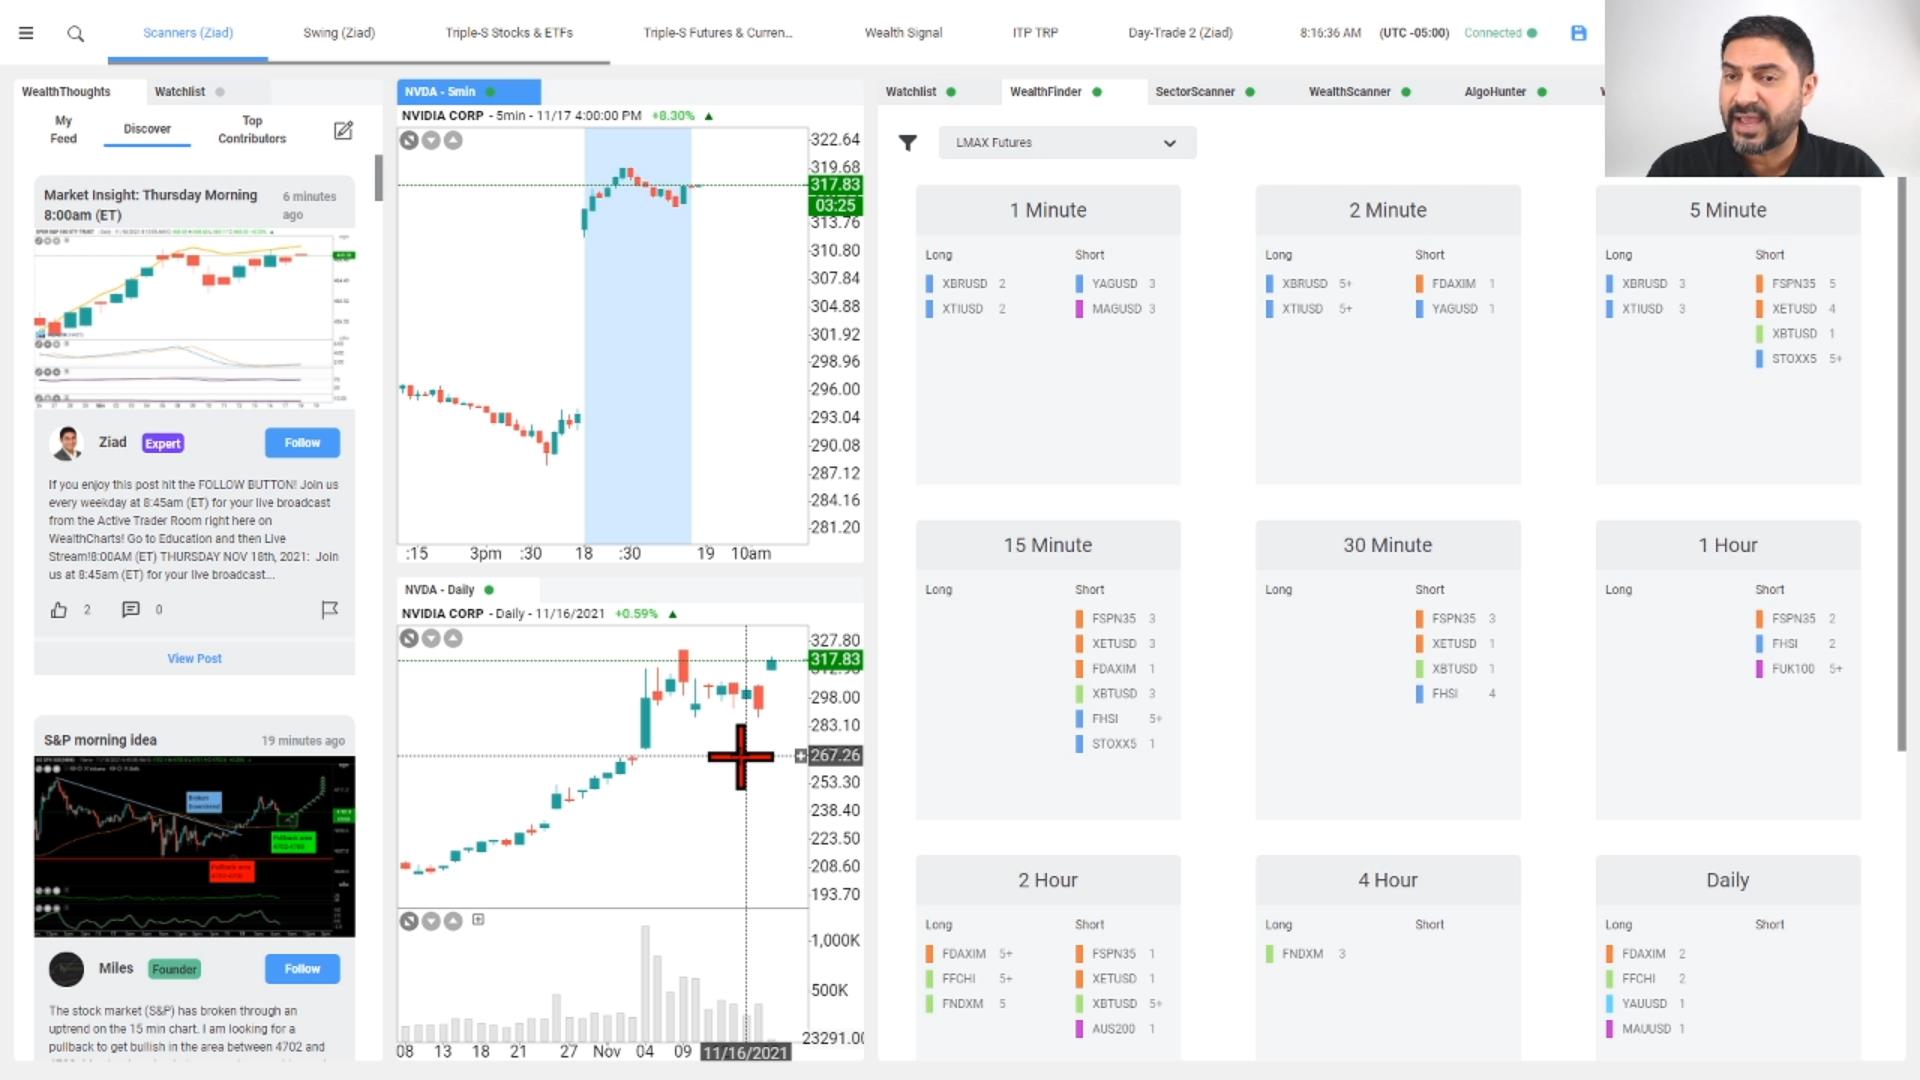The height and width of the screenshot is (1080, 1920).
Task: Hide the daily volume pane indicator
Action: (x=409, y=921)
